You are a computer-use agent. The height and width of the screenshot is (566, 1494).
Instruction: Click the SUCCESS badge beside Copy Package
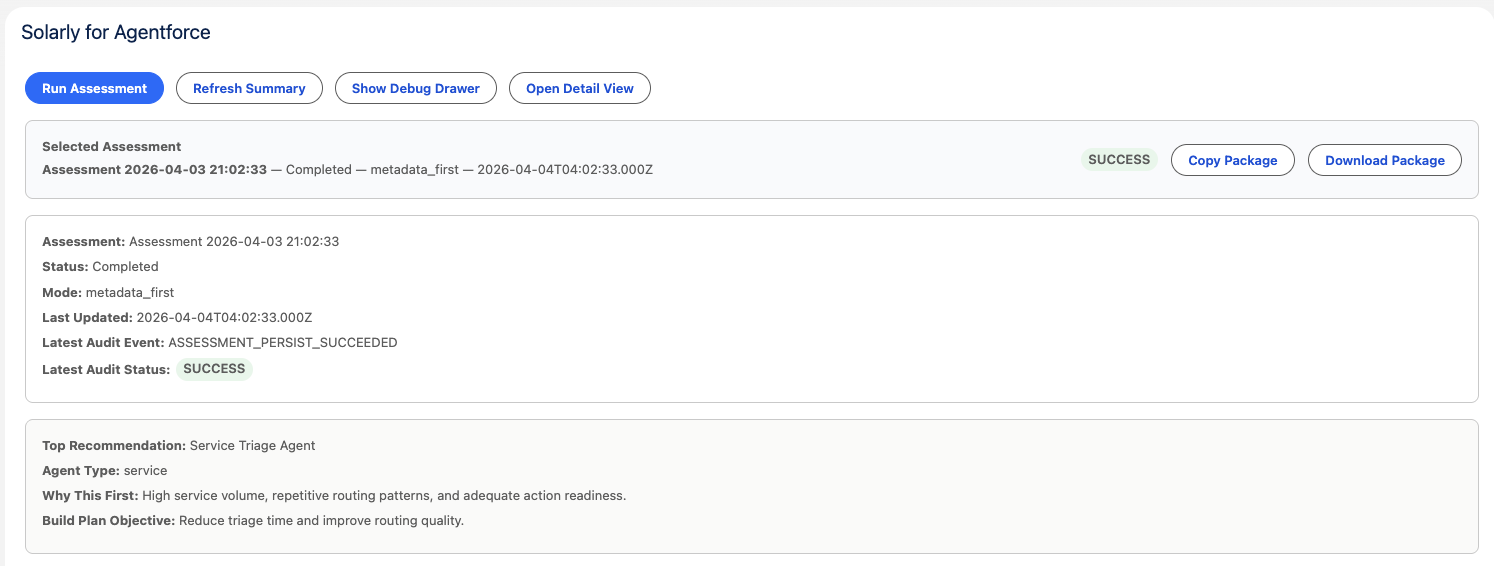click(1119, 159)
